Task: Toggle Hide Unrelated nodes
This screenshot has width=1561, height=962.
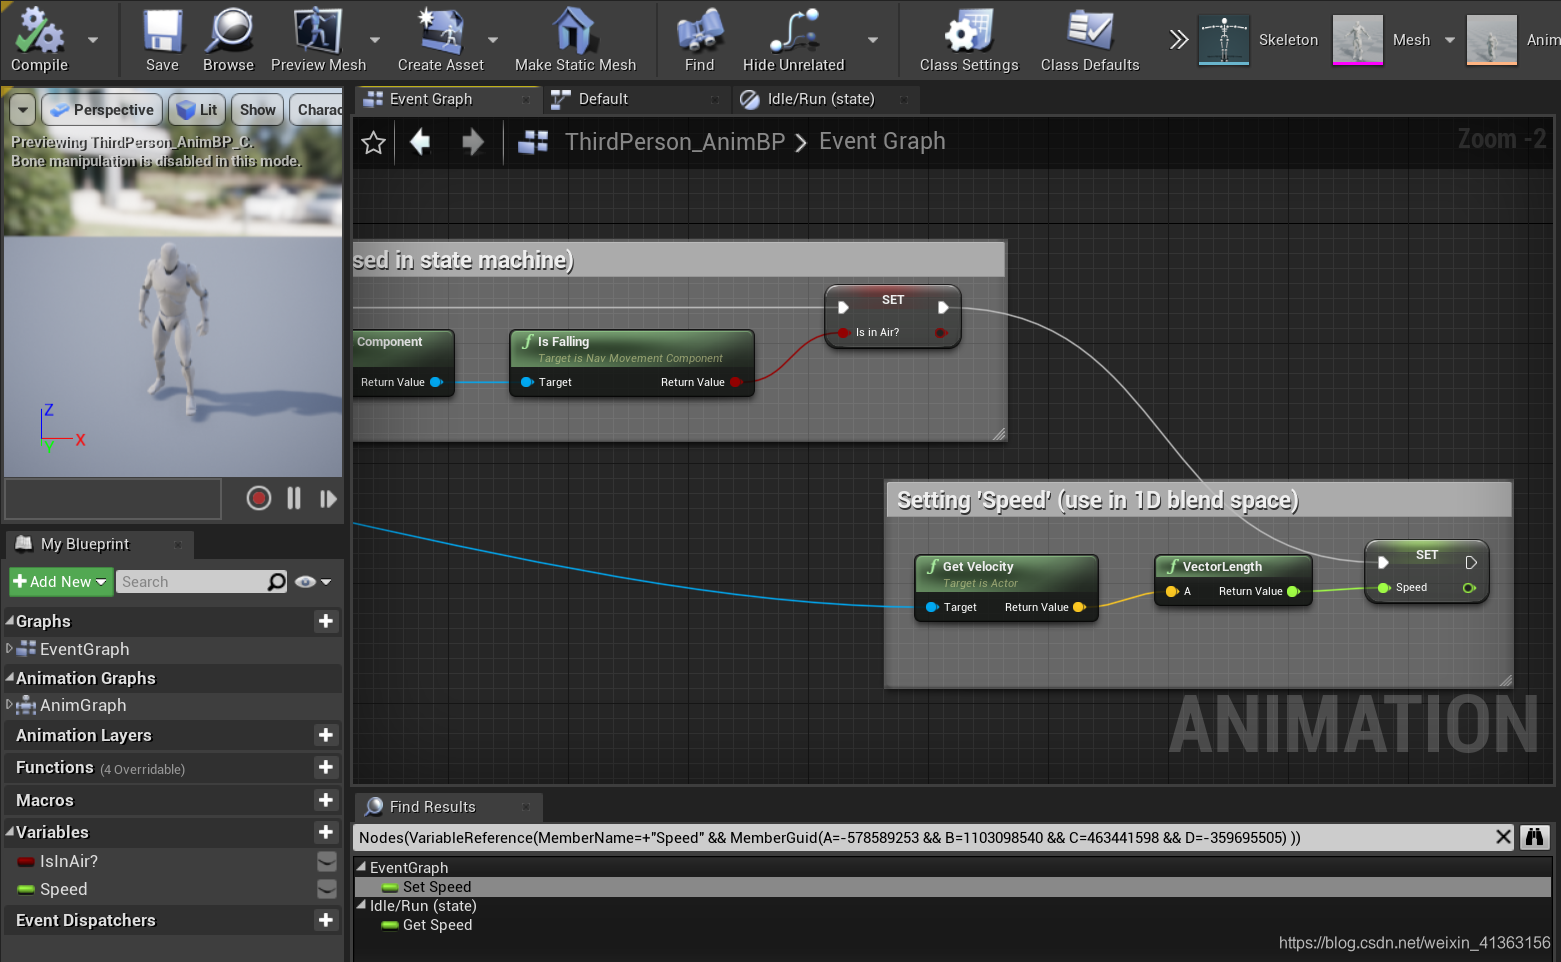Action: coord(793,40)
